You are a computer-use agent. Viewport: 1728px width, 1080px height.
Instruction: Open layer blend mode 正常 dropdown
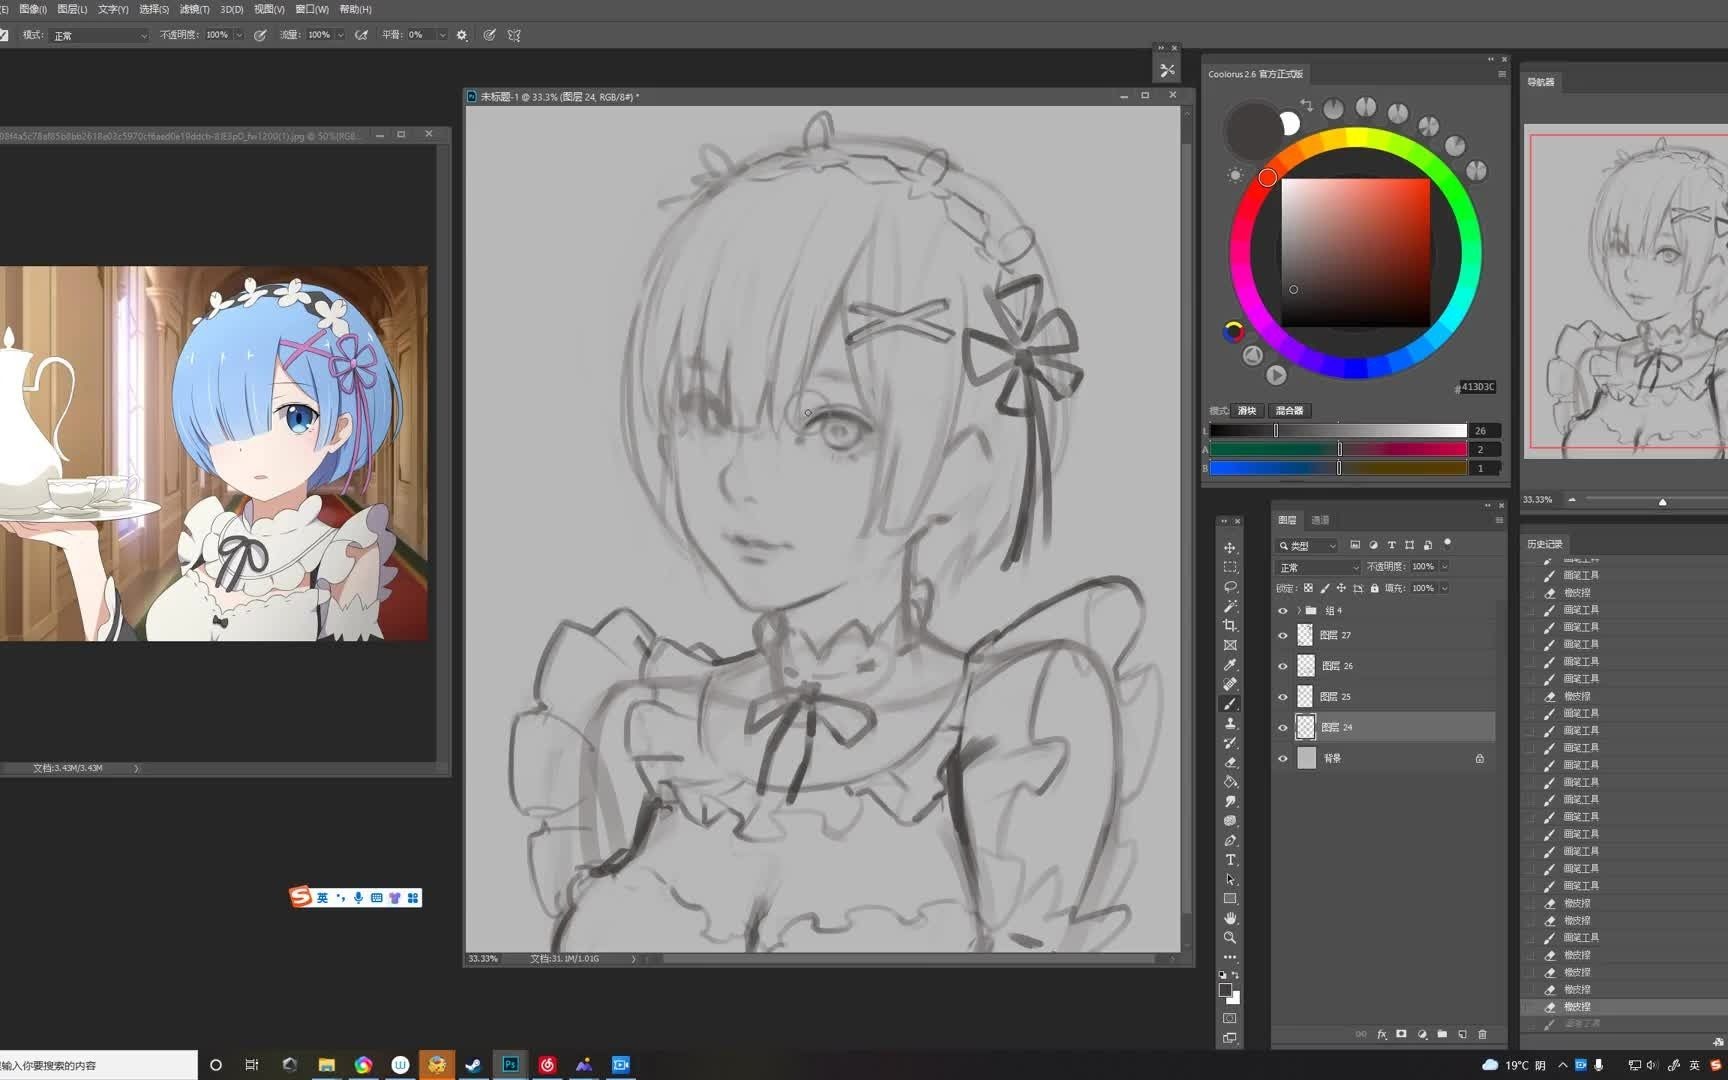click(1318, 567)
